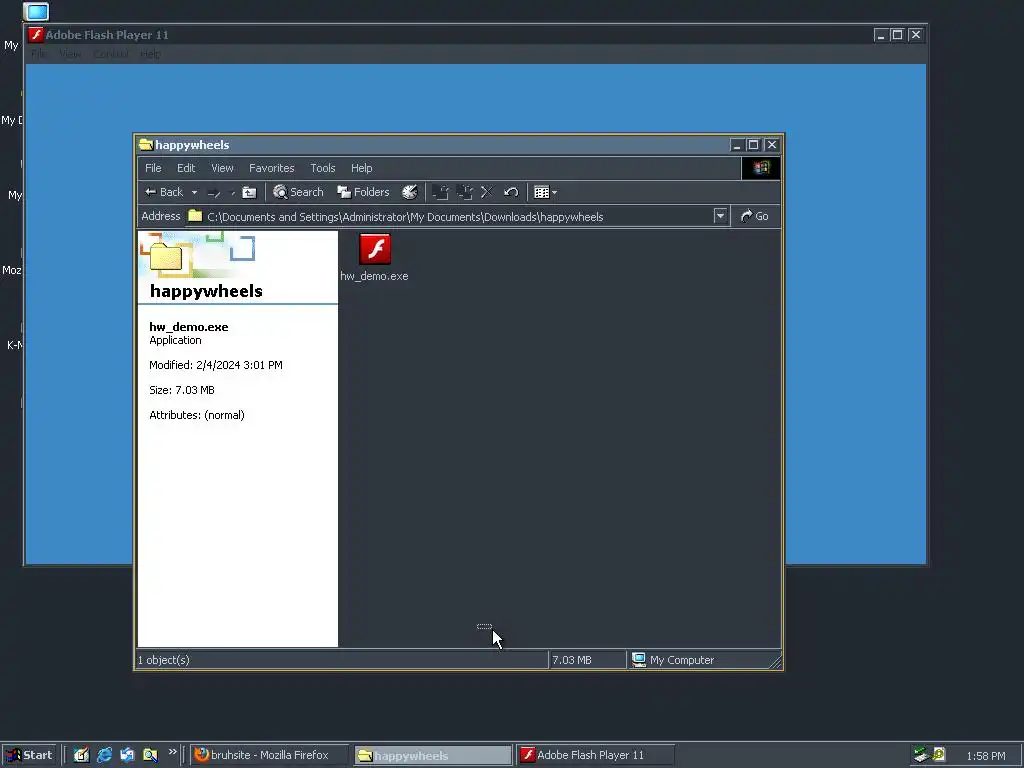Open the Help menu in Adobe Flash Player window
This screenshot has height=768, width=1024.
(150, 54)
